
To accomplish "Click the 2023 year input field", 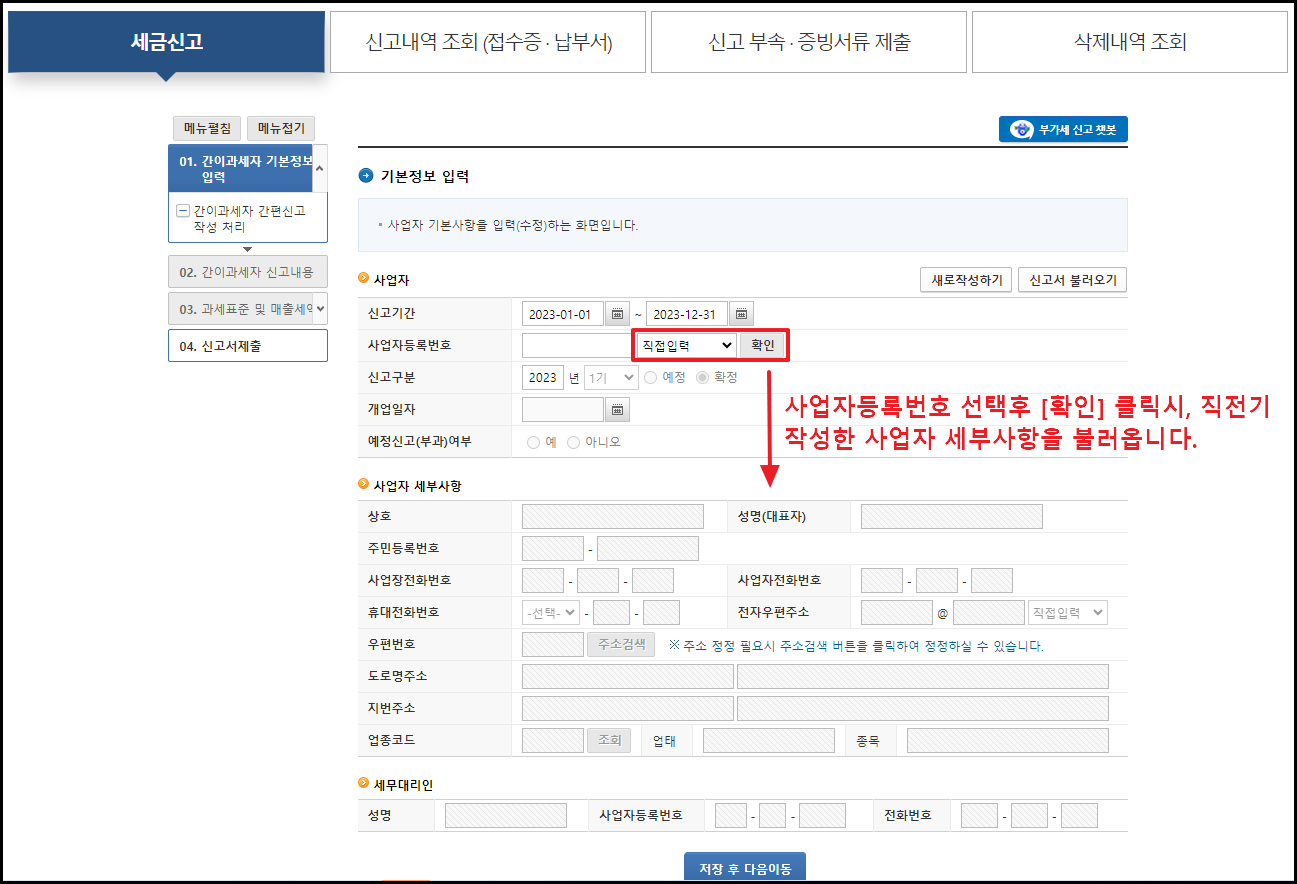I will pos(543,378).
